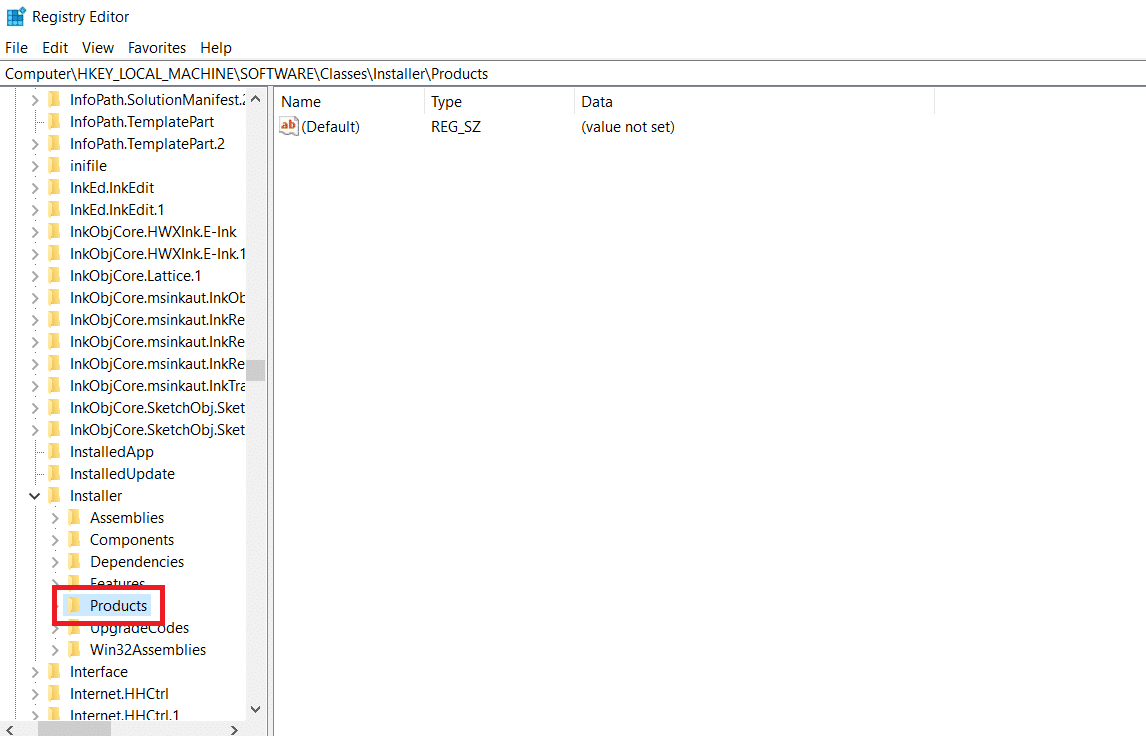Expand the Interface key
Viewport: 1146px width, 736px height.
click(x=34, y=672)
